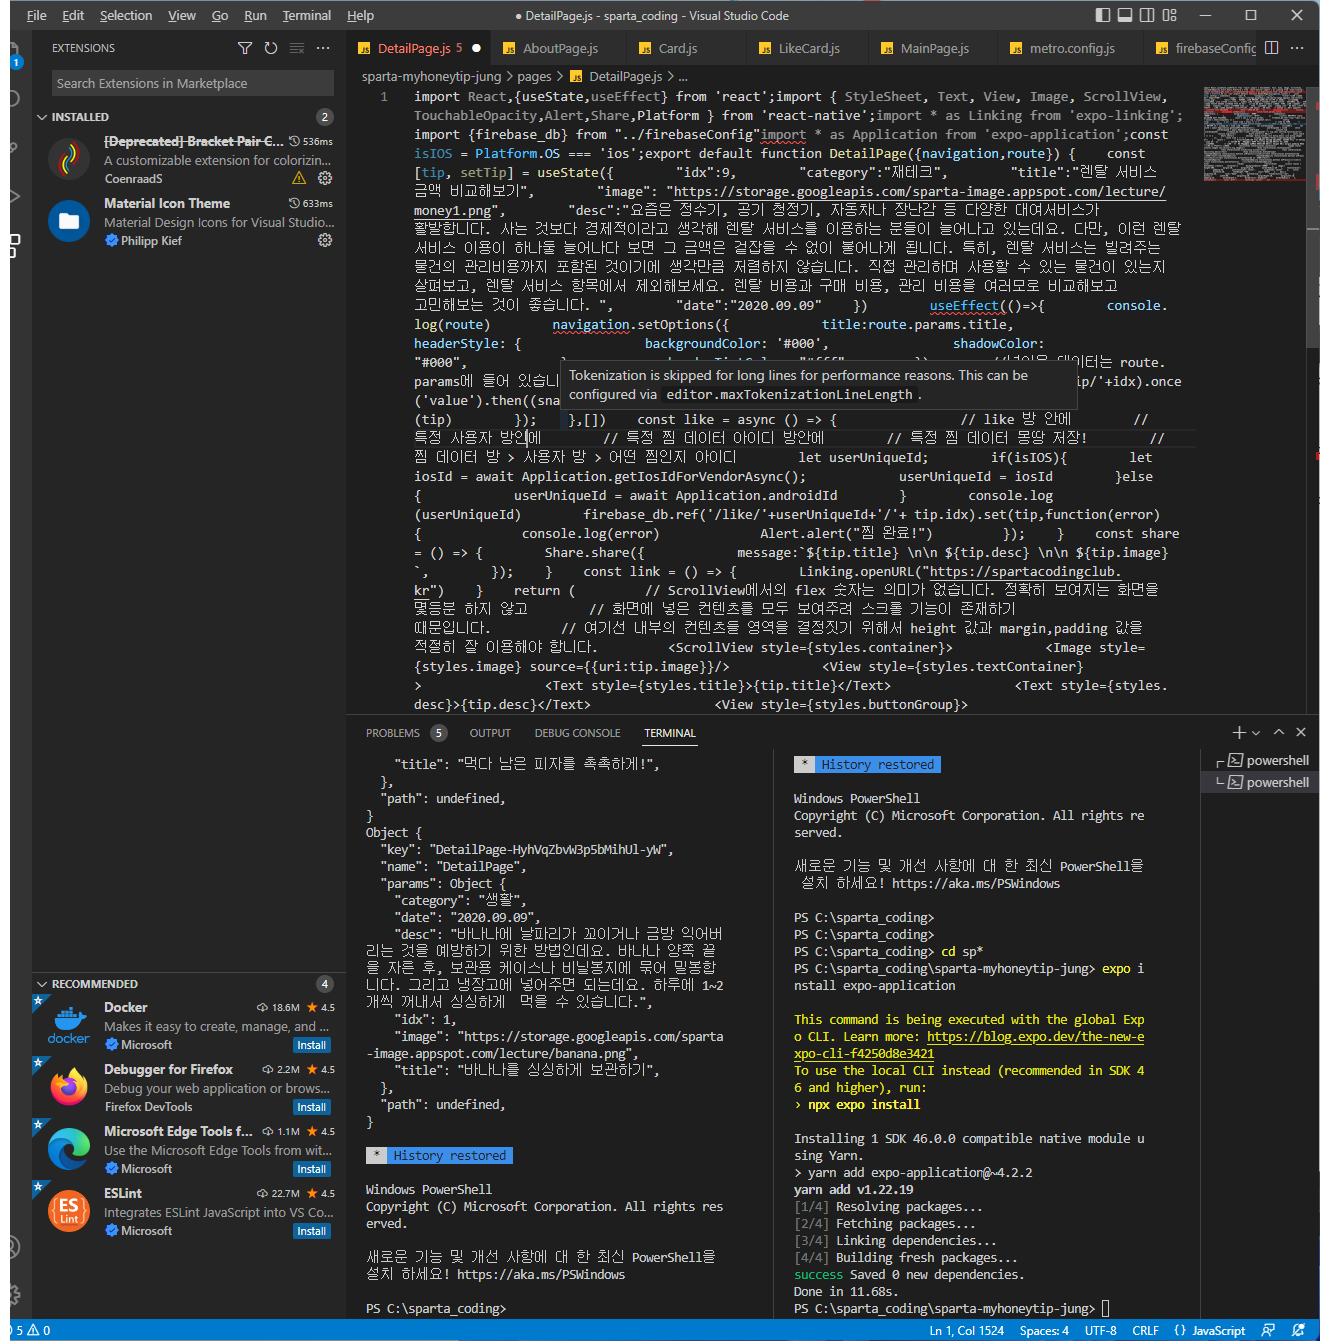Click the DetailPage.js breadcrumb file icon

pyautogui.click(x=576, y=76)
